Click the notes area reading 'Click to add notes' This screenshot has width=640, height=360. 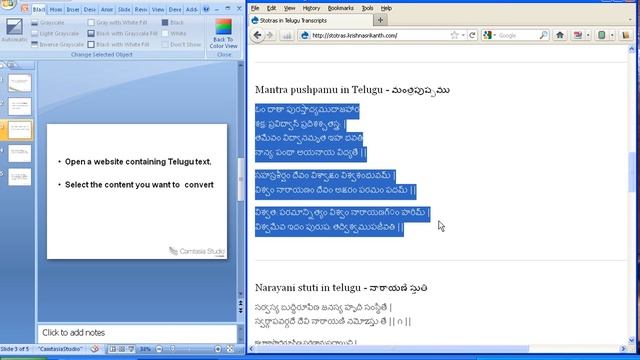(x=137, y=333)
